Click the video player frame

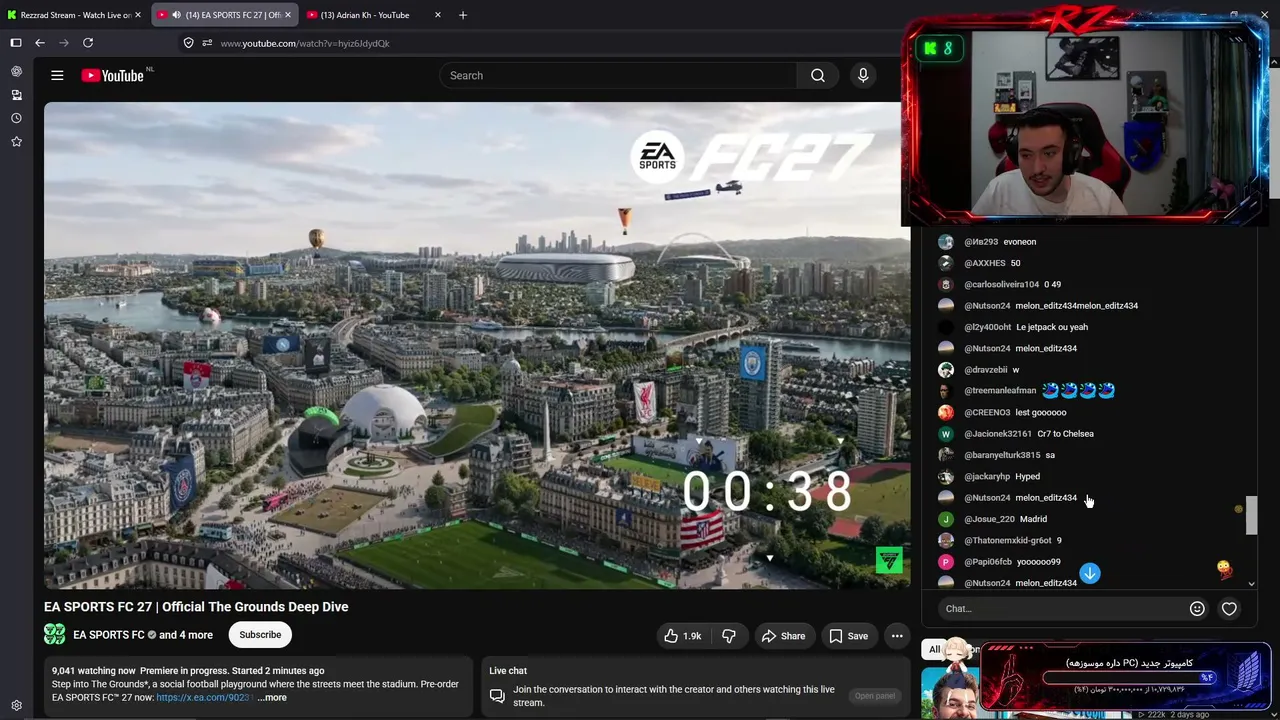(x=477, y=346)
